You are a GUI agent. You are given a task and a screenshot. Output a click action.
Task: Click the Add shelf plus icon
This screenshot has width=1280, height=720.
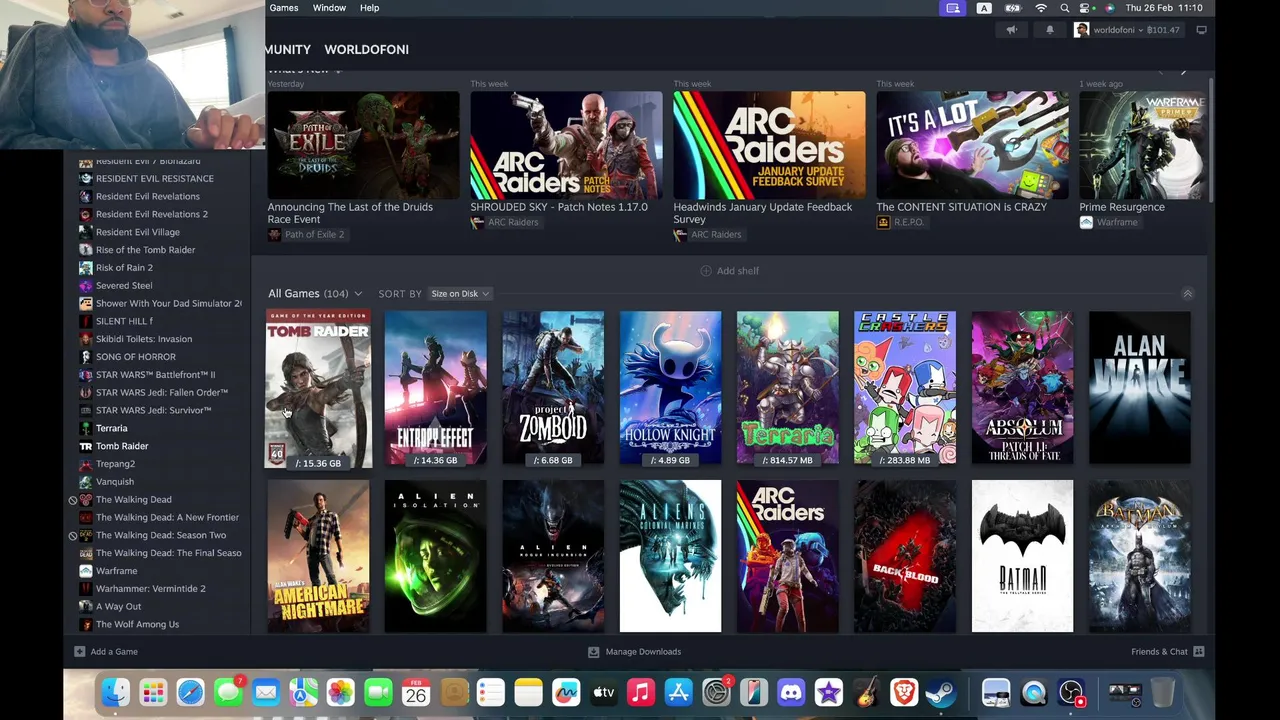point(706,271)
